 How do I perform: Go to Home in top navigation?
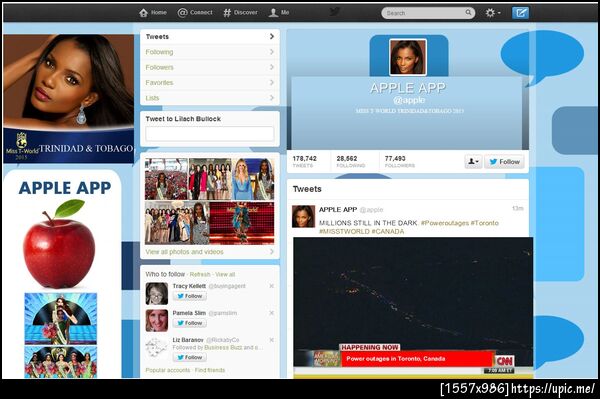click(x=153, y=13)
